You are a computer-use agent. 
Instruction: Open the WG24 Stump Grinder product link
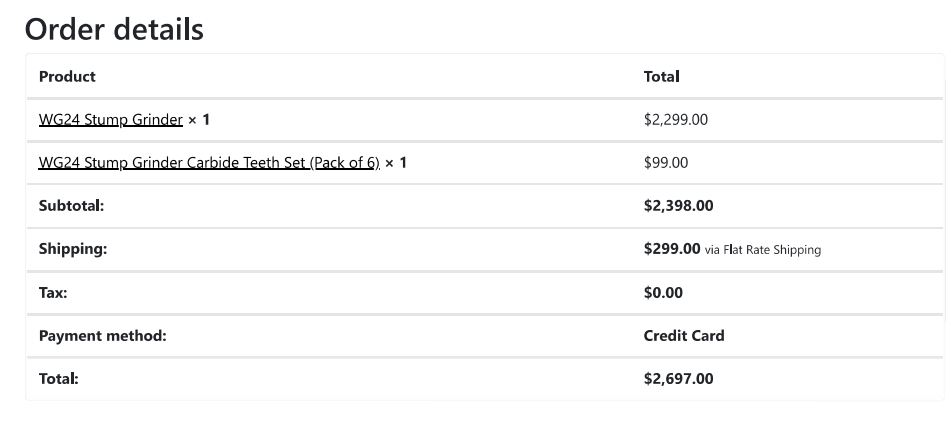(110, 120)
